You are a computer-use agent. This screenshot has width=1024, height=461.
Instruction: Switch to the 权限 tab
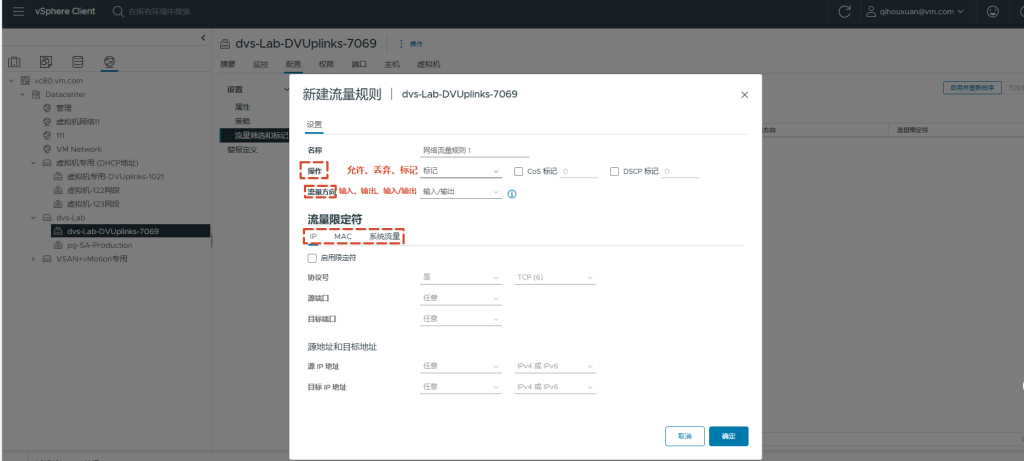(326, 64)
